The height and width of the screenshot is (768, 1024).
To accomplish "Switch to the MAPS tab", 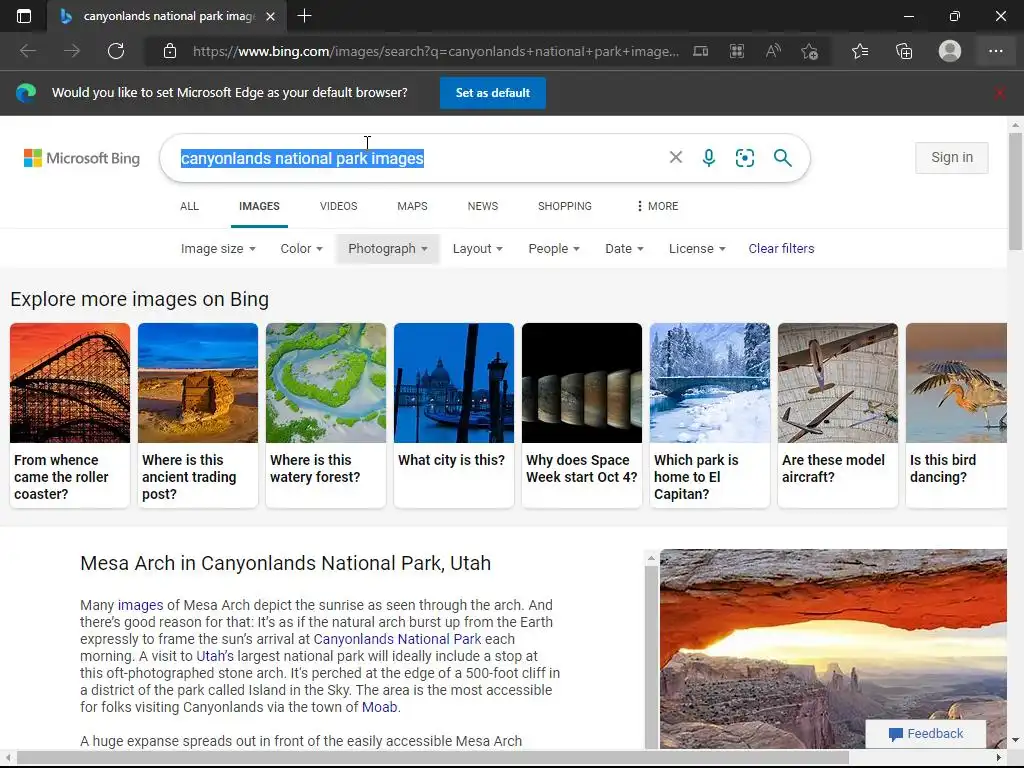I will pyautogui.click(x=412, y=206).
